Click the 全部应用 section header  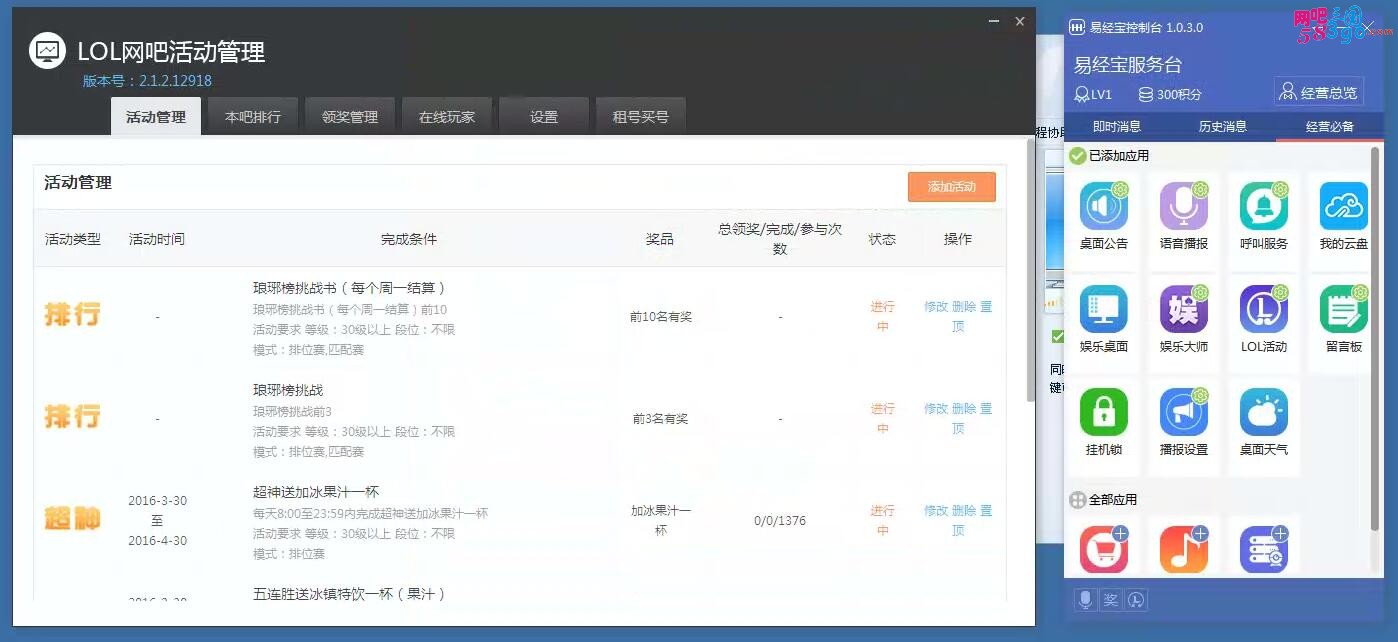(x=1104, y=500)
